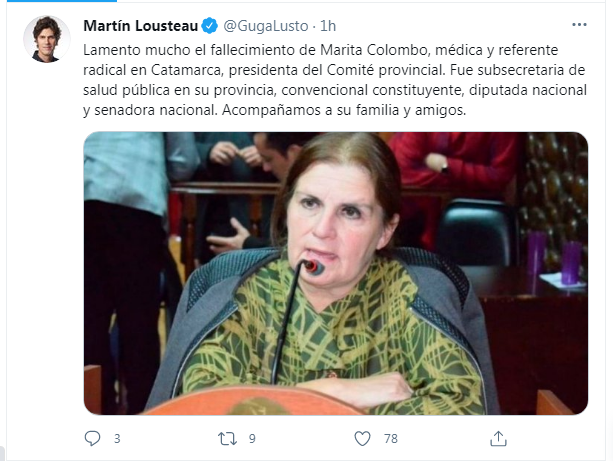Click the like count number 78
Image resolution: width=613 pixels, height=461 pixels.
[391, 439]
